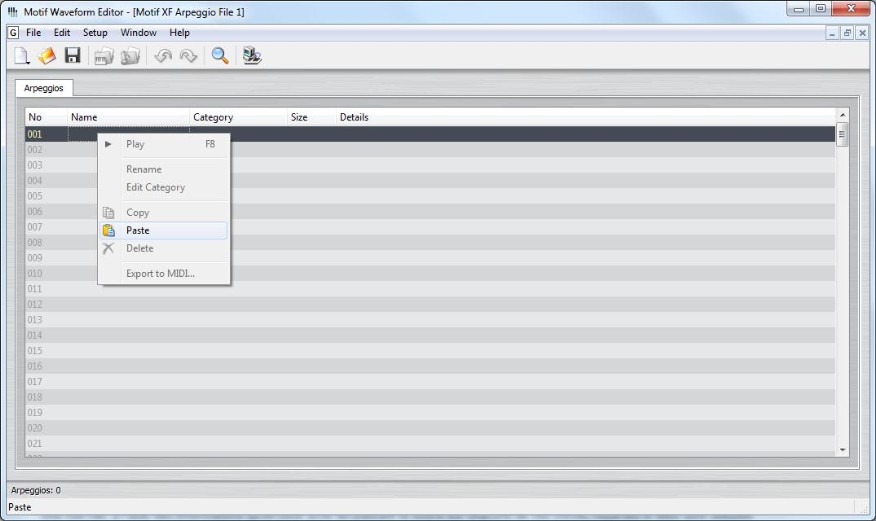This screenshot has width=876, height=521.
Task: Select arpeggio row 001
Action: coord(430,134)
